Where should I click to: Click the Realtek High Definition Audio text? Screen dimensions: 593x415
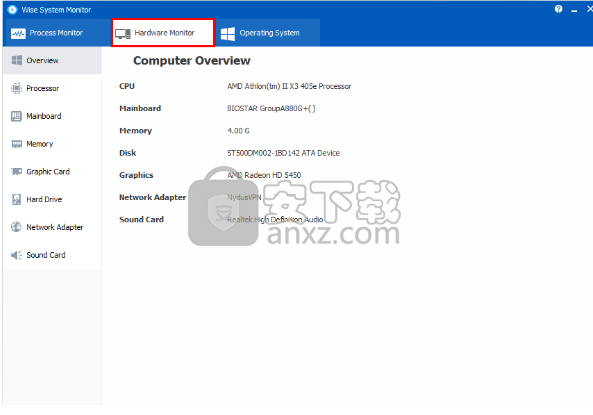click(275, 219)
